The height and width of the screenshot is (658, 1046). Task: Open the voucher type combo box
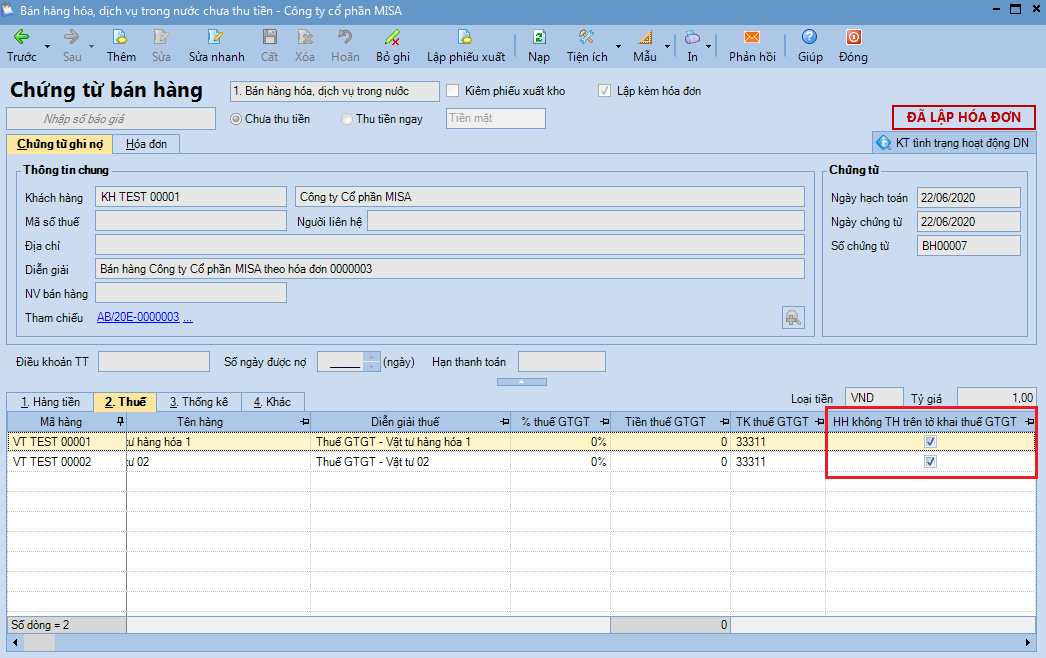tap(334, 91)
